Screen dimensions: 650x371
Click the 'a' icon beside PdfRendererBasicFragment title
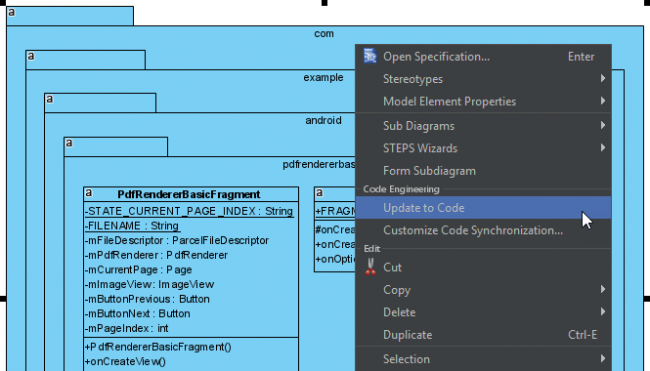pos(89,193)
